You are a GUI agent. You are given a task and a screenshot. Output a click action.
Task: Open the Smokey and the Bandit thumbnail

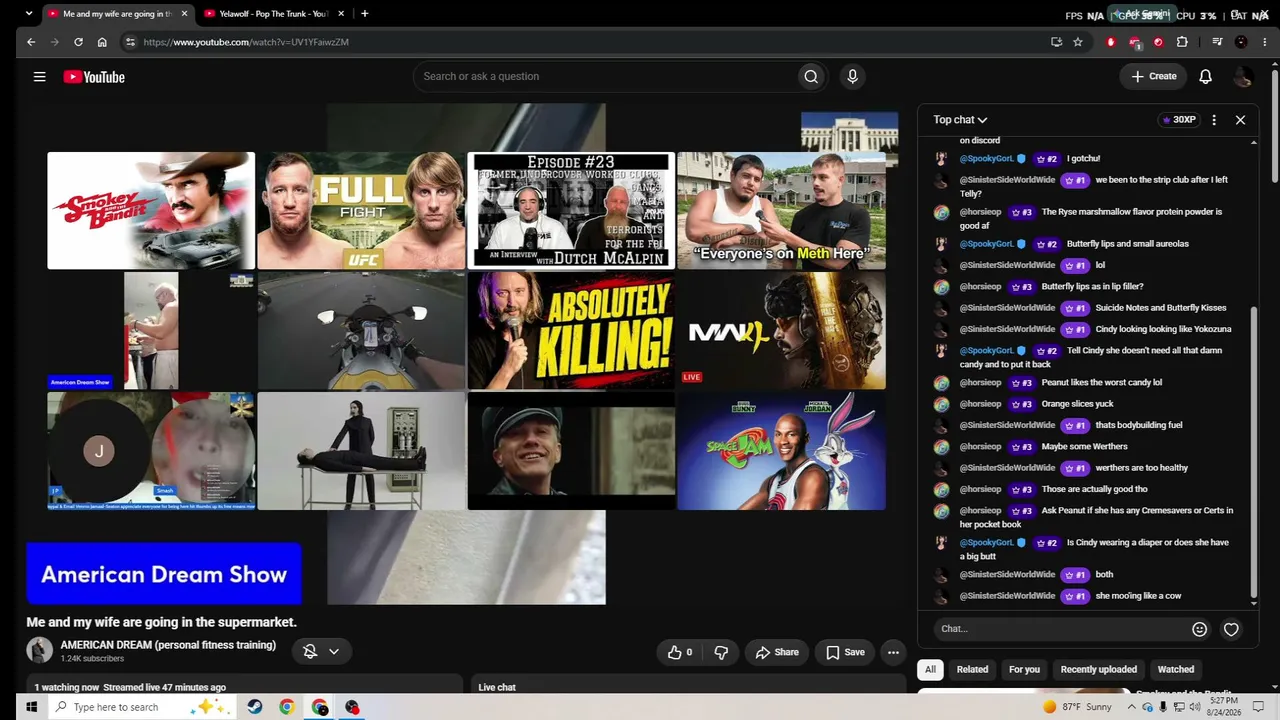151,210
